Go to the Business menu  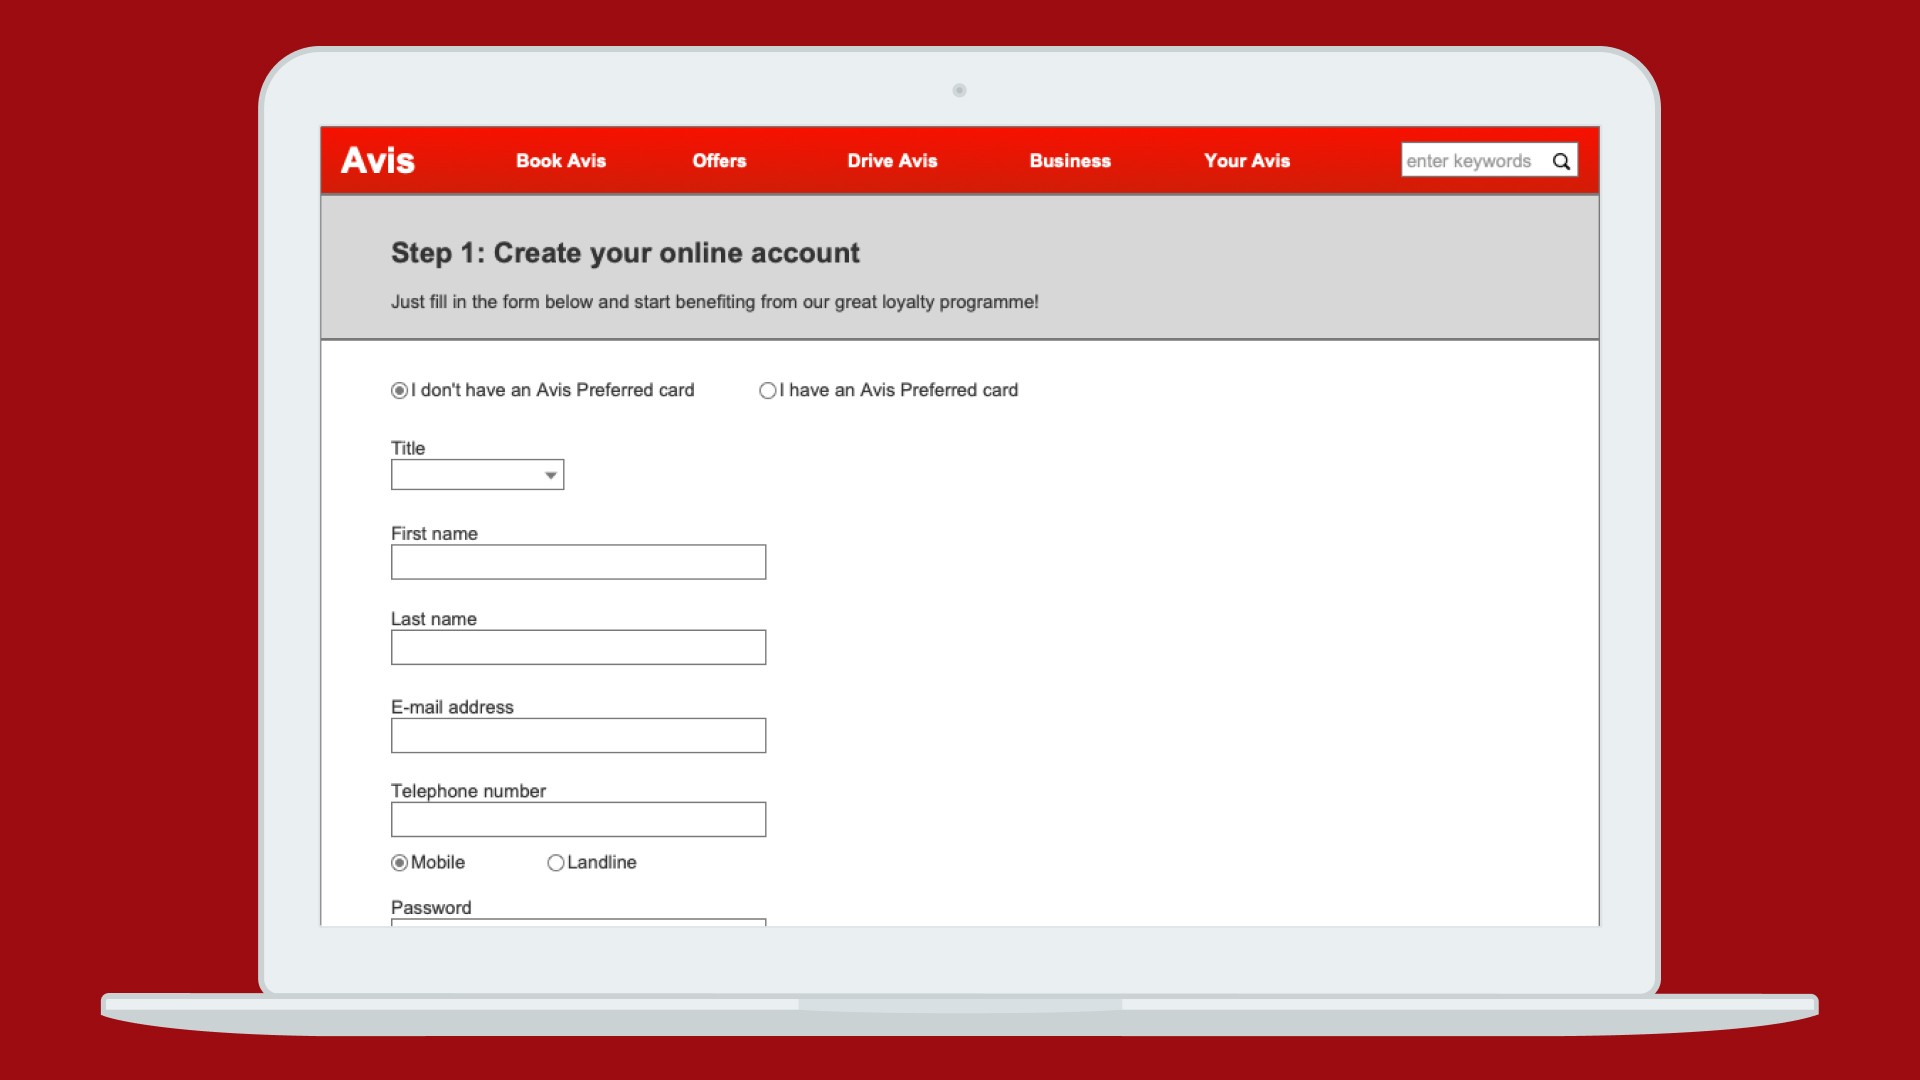[x=1070, y=161]
